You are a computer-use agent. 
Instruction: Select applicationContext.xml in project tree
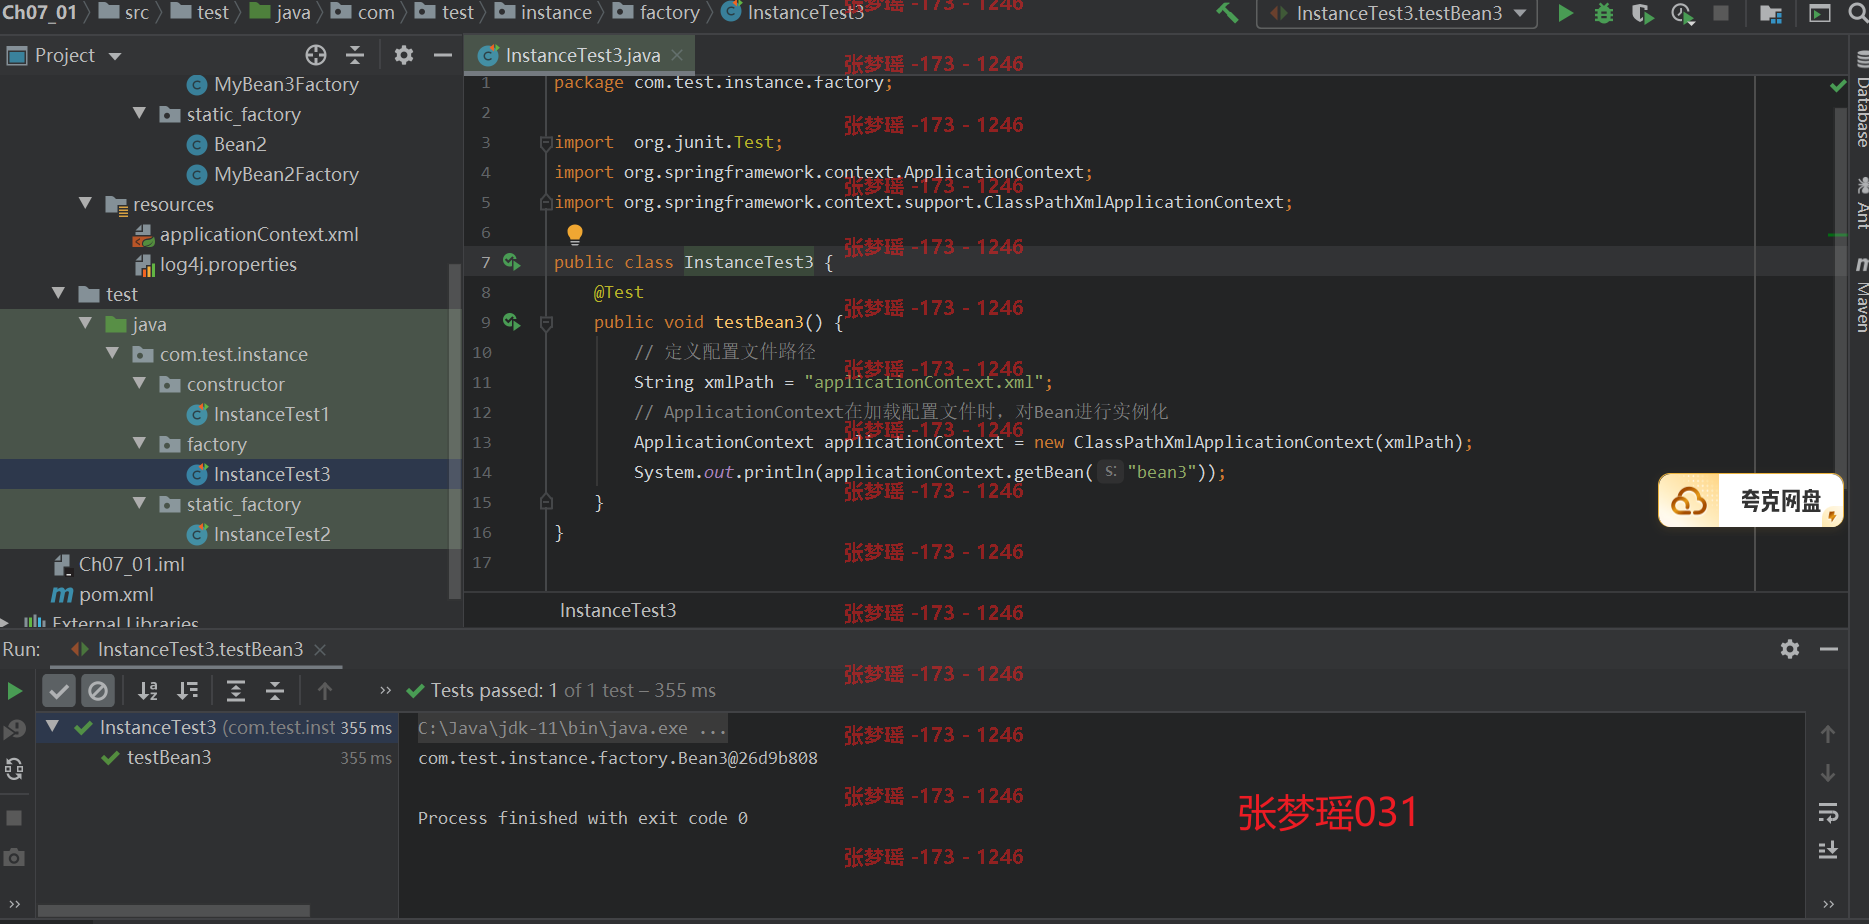pos(246,234)
